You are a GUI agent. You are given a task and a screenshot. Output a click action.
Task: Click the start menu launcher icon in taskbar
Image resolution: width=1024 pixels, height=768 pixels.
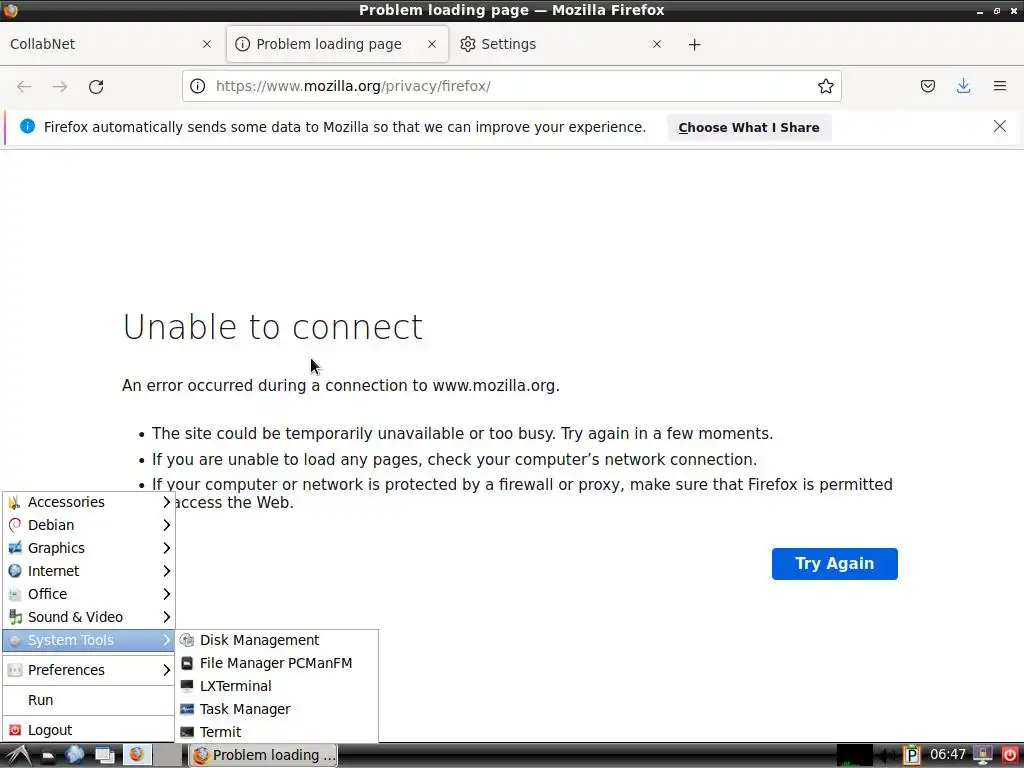point(18,756)
